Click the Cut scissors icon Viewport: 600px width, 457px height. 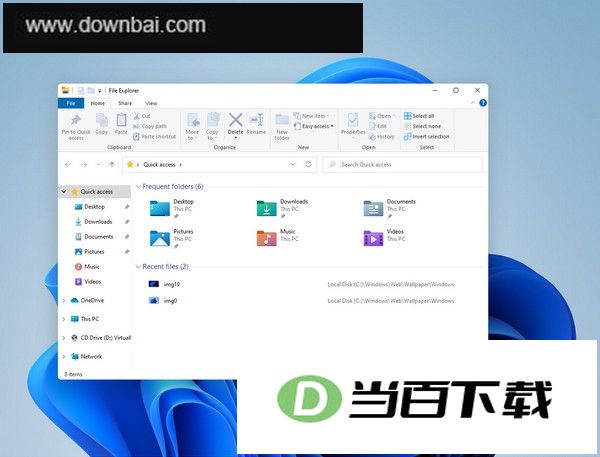coord(137,116)
